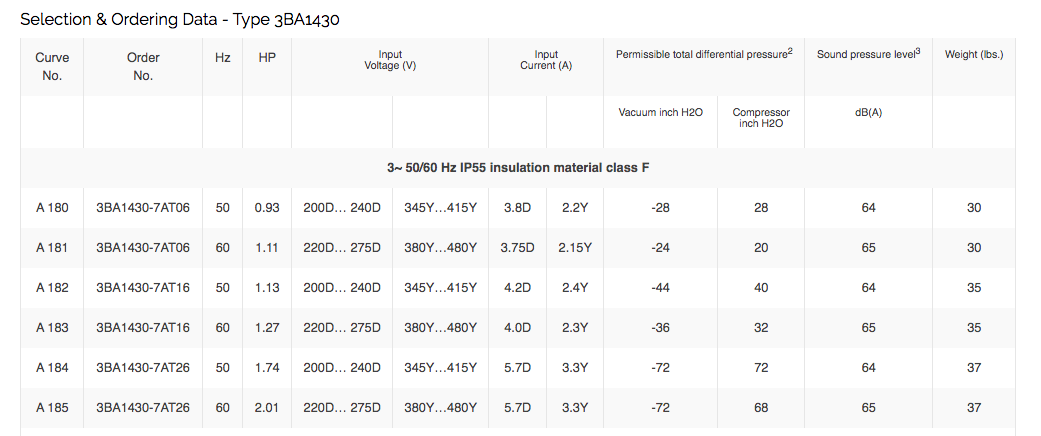Screen dimensions: 1041x436
Task: Click the insulation material class F row
Action: [x=518, y=167]
